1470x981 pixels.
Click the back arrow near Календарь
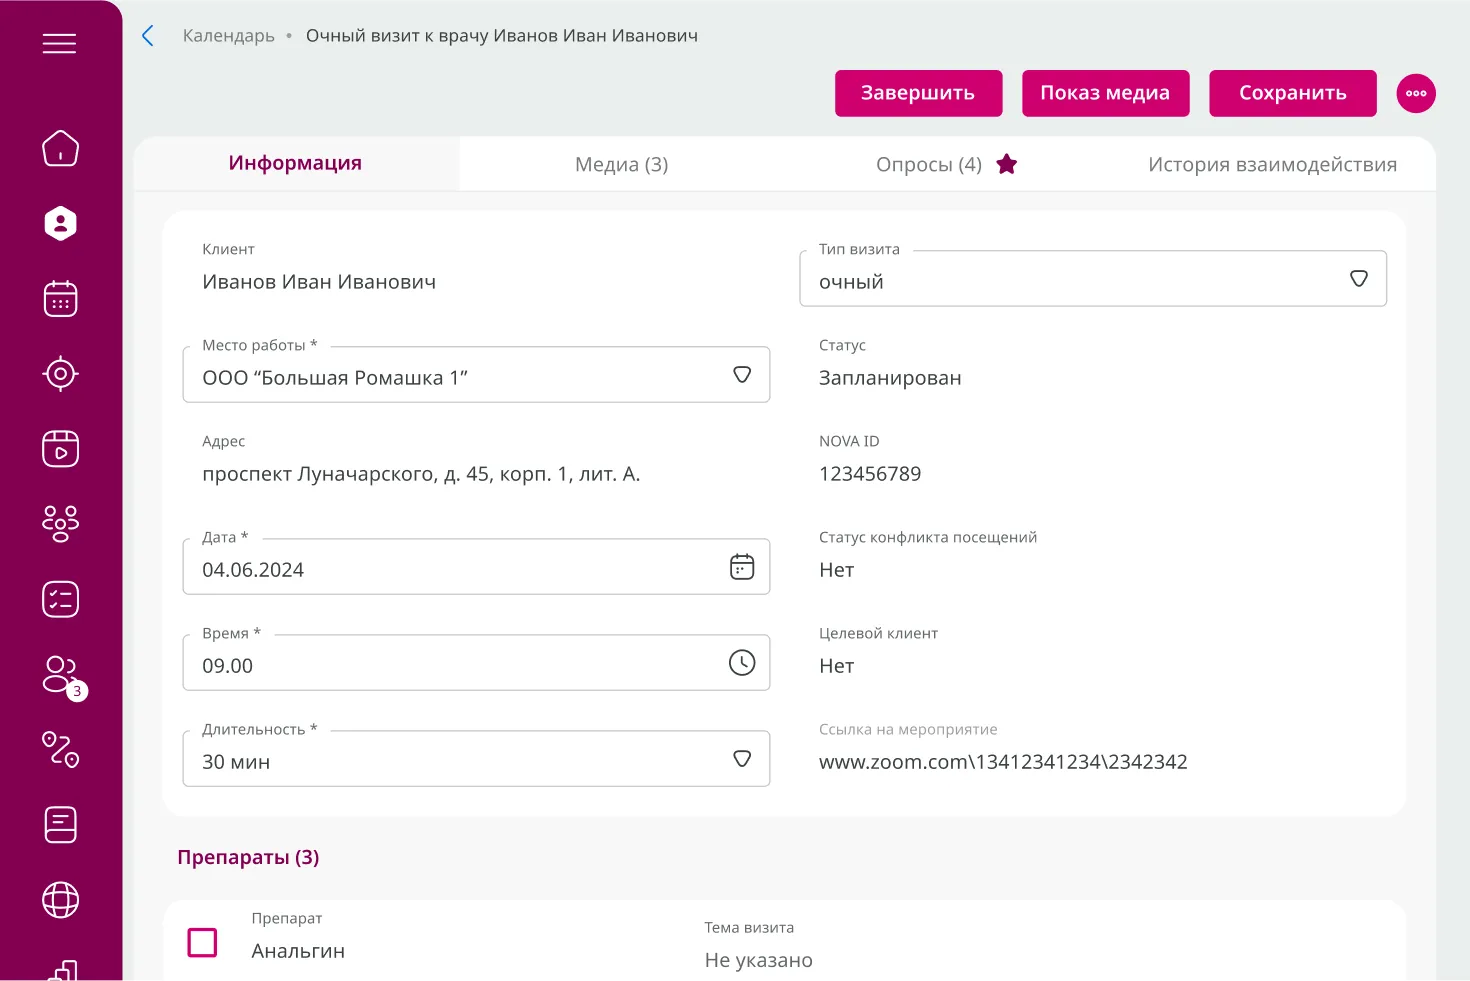click(148, 36)
